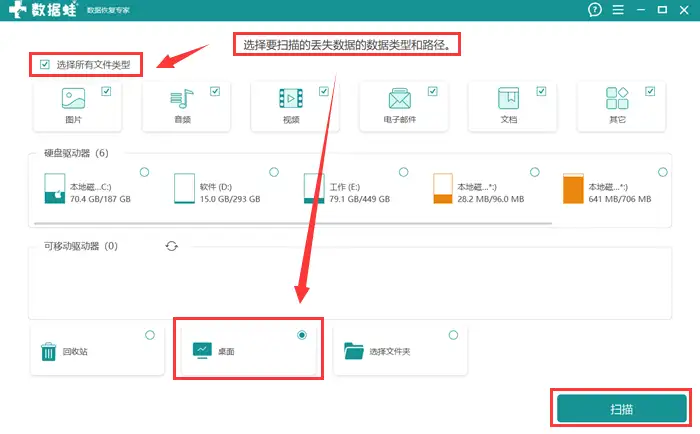Viewport: 700px width, 434px height.
Task: Uncheck the 其它 checkbox
Action: [x=650, y=91]
